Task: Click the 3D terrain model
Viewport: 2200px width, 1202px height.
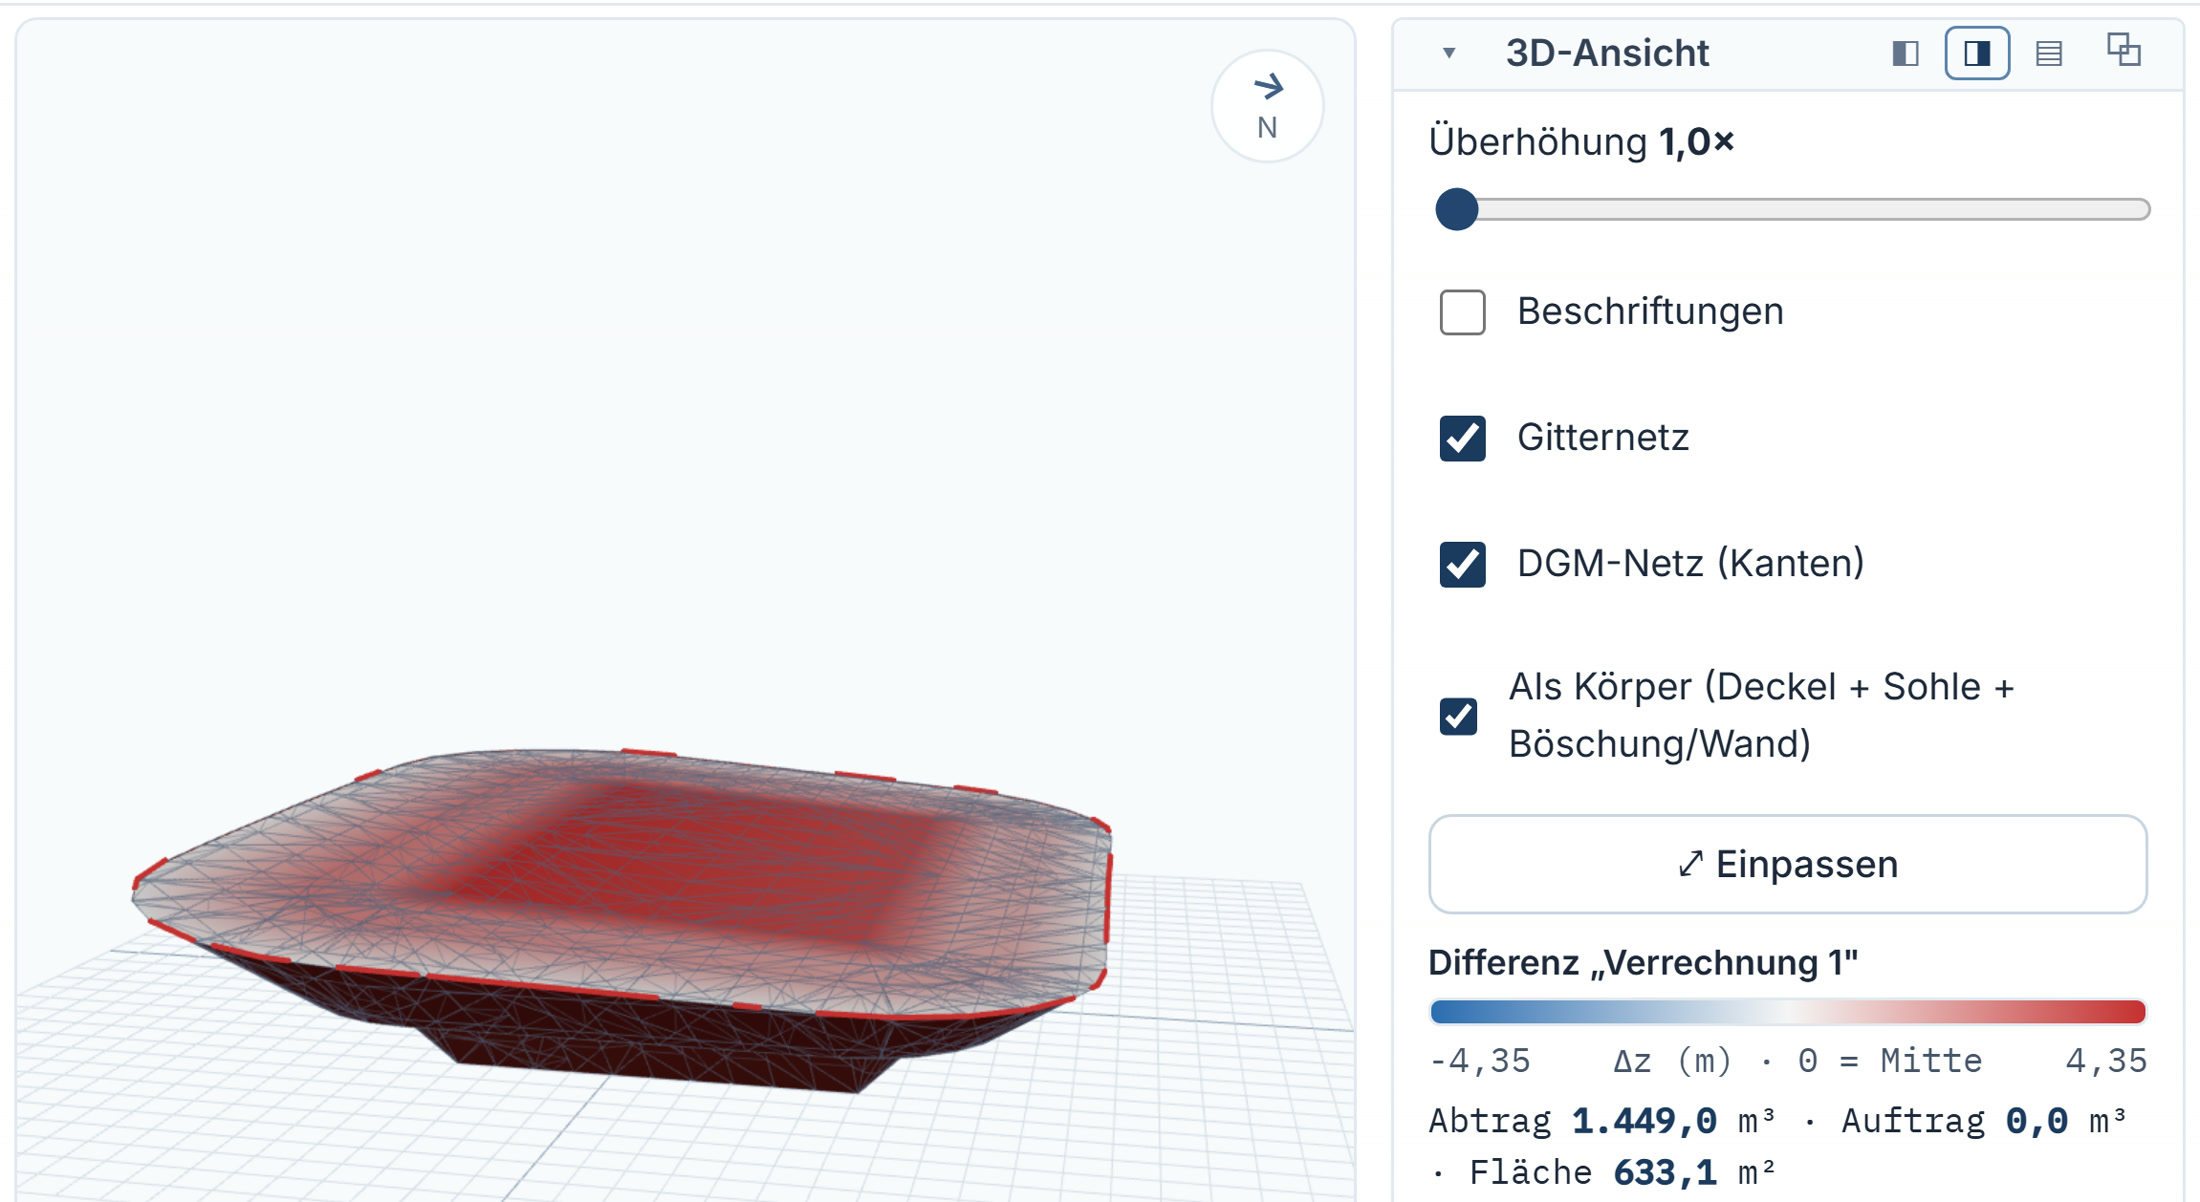Action: [620, 920]
